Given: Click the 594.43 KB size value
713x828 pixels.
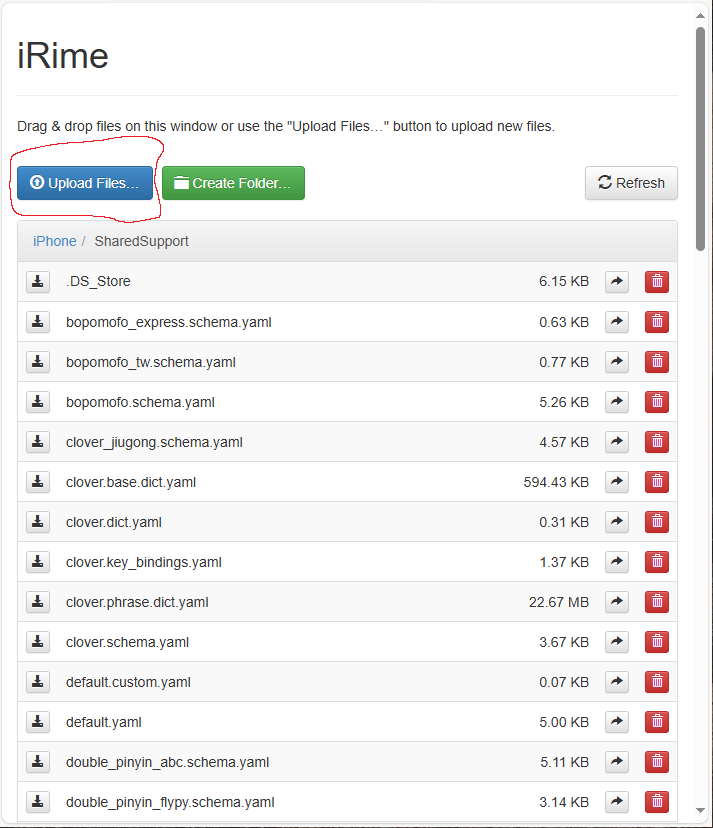Looking at the screenshot, I should [556, 482].
